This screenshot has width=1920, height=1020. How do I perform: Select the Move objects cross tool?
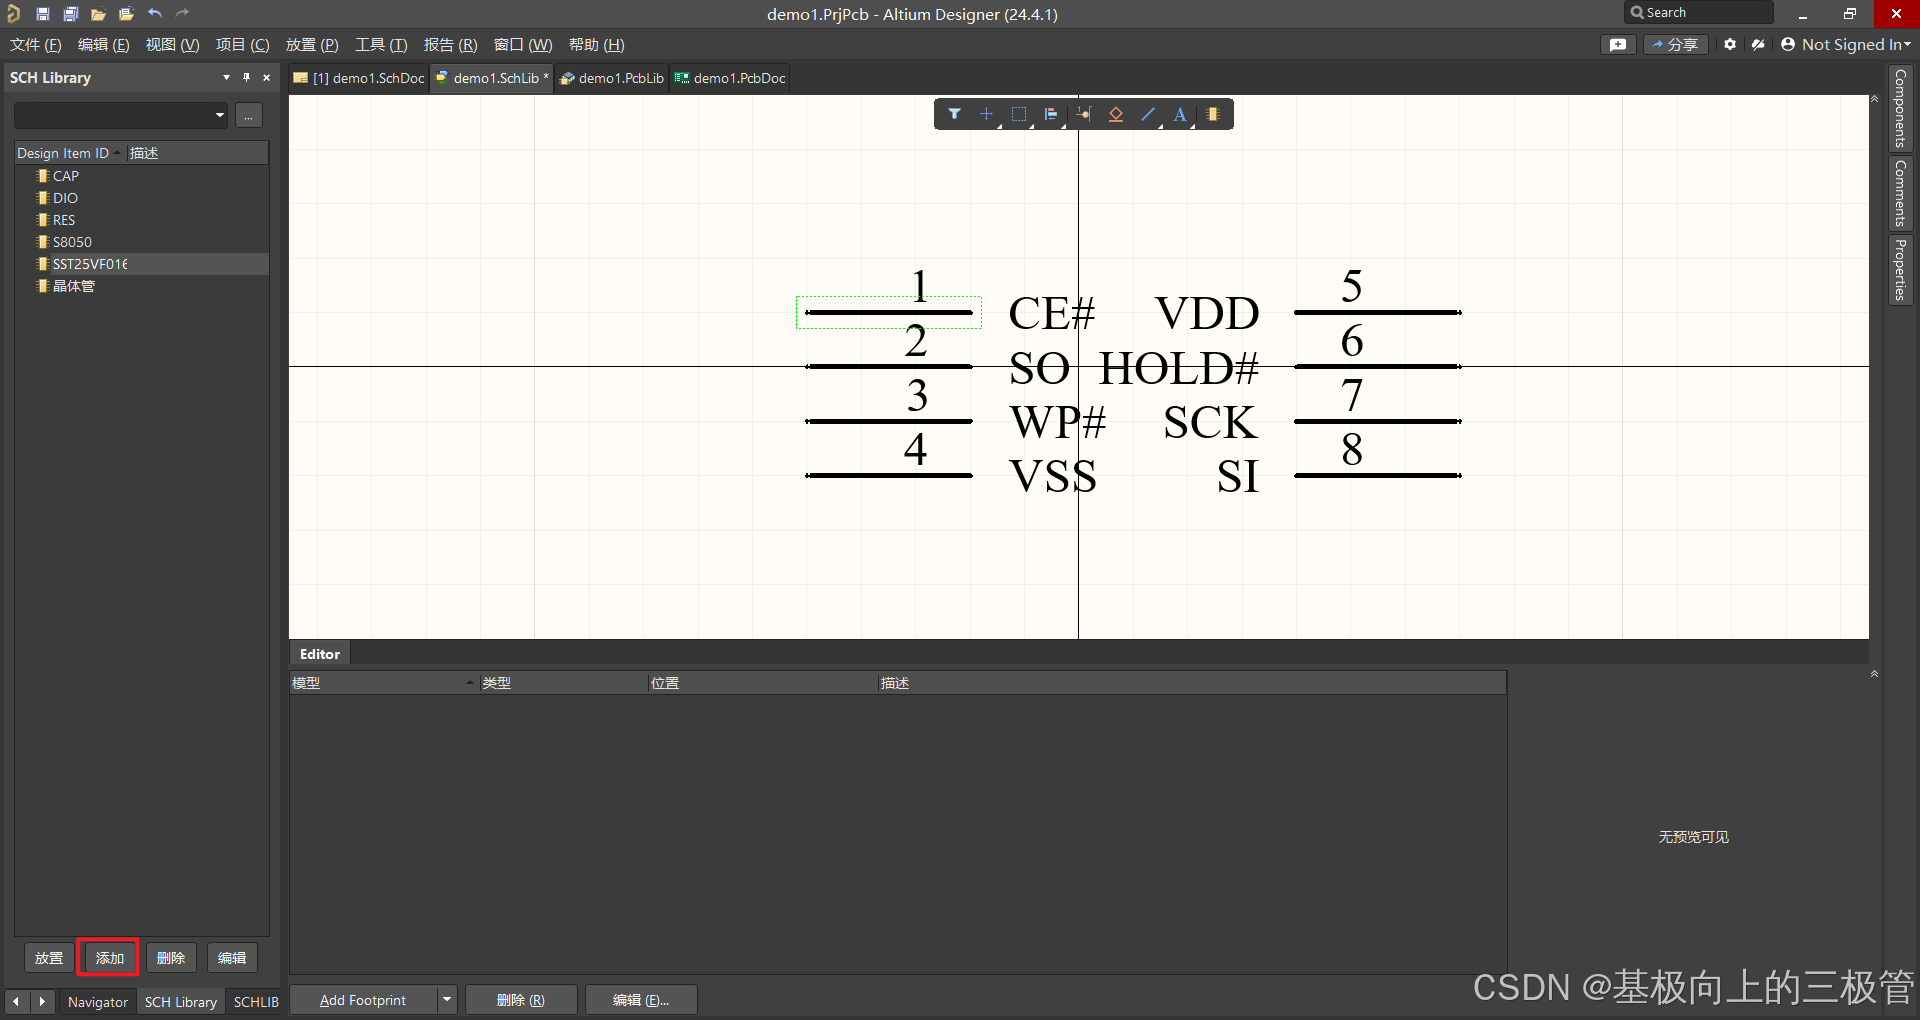click(987, 114)
